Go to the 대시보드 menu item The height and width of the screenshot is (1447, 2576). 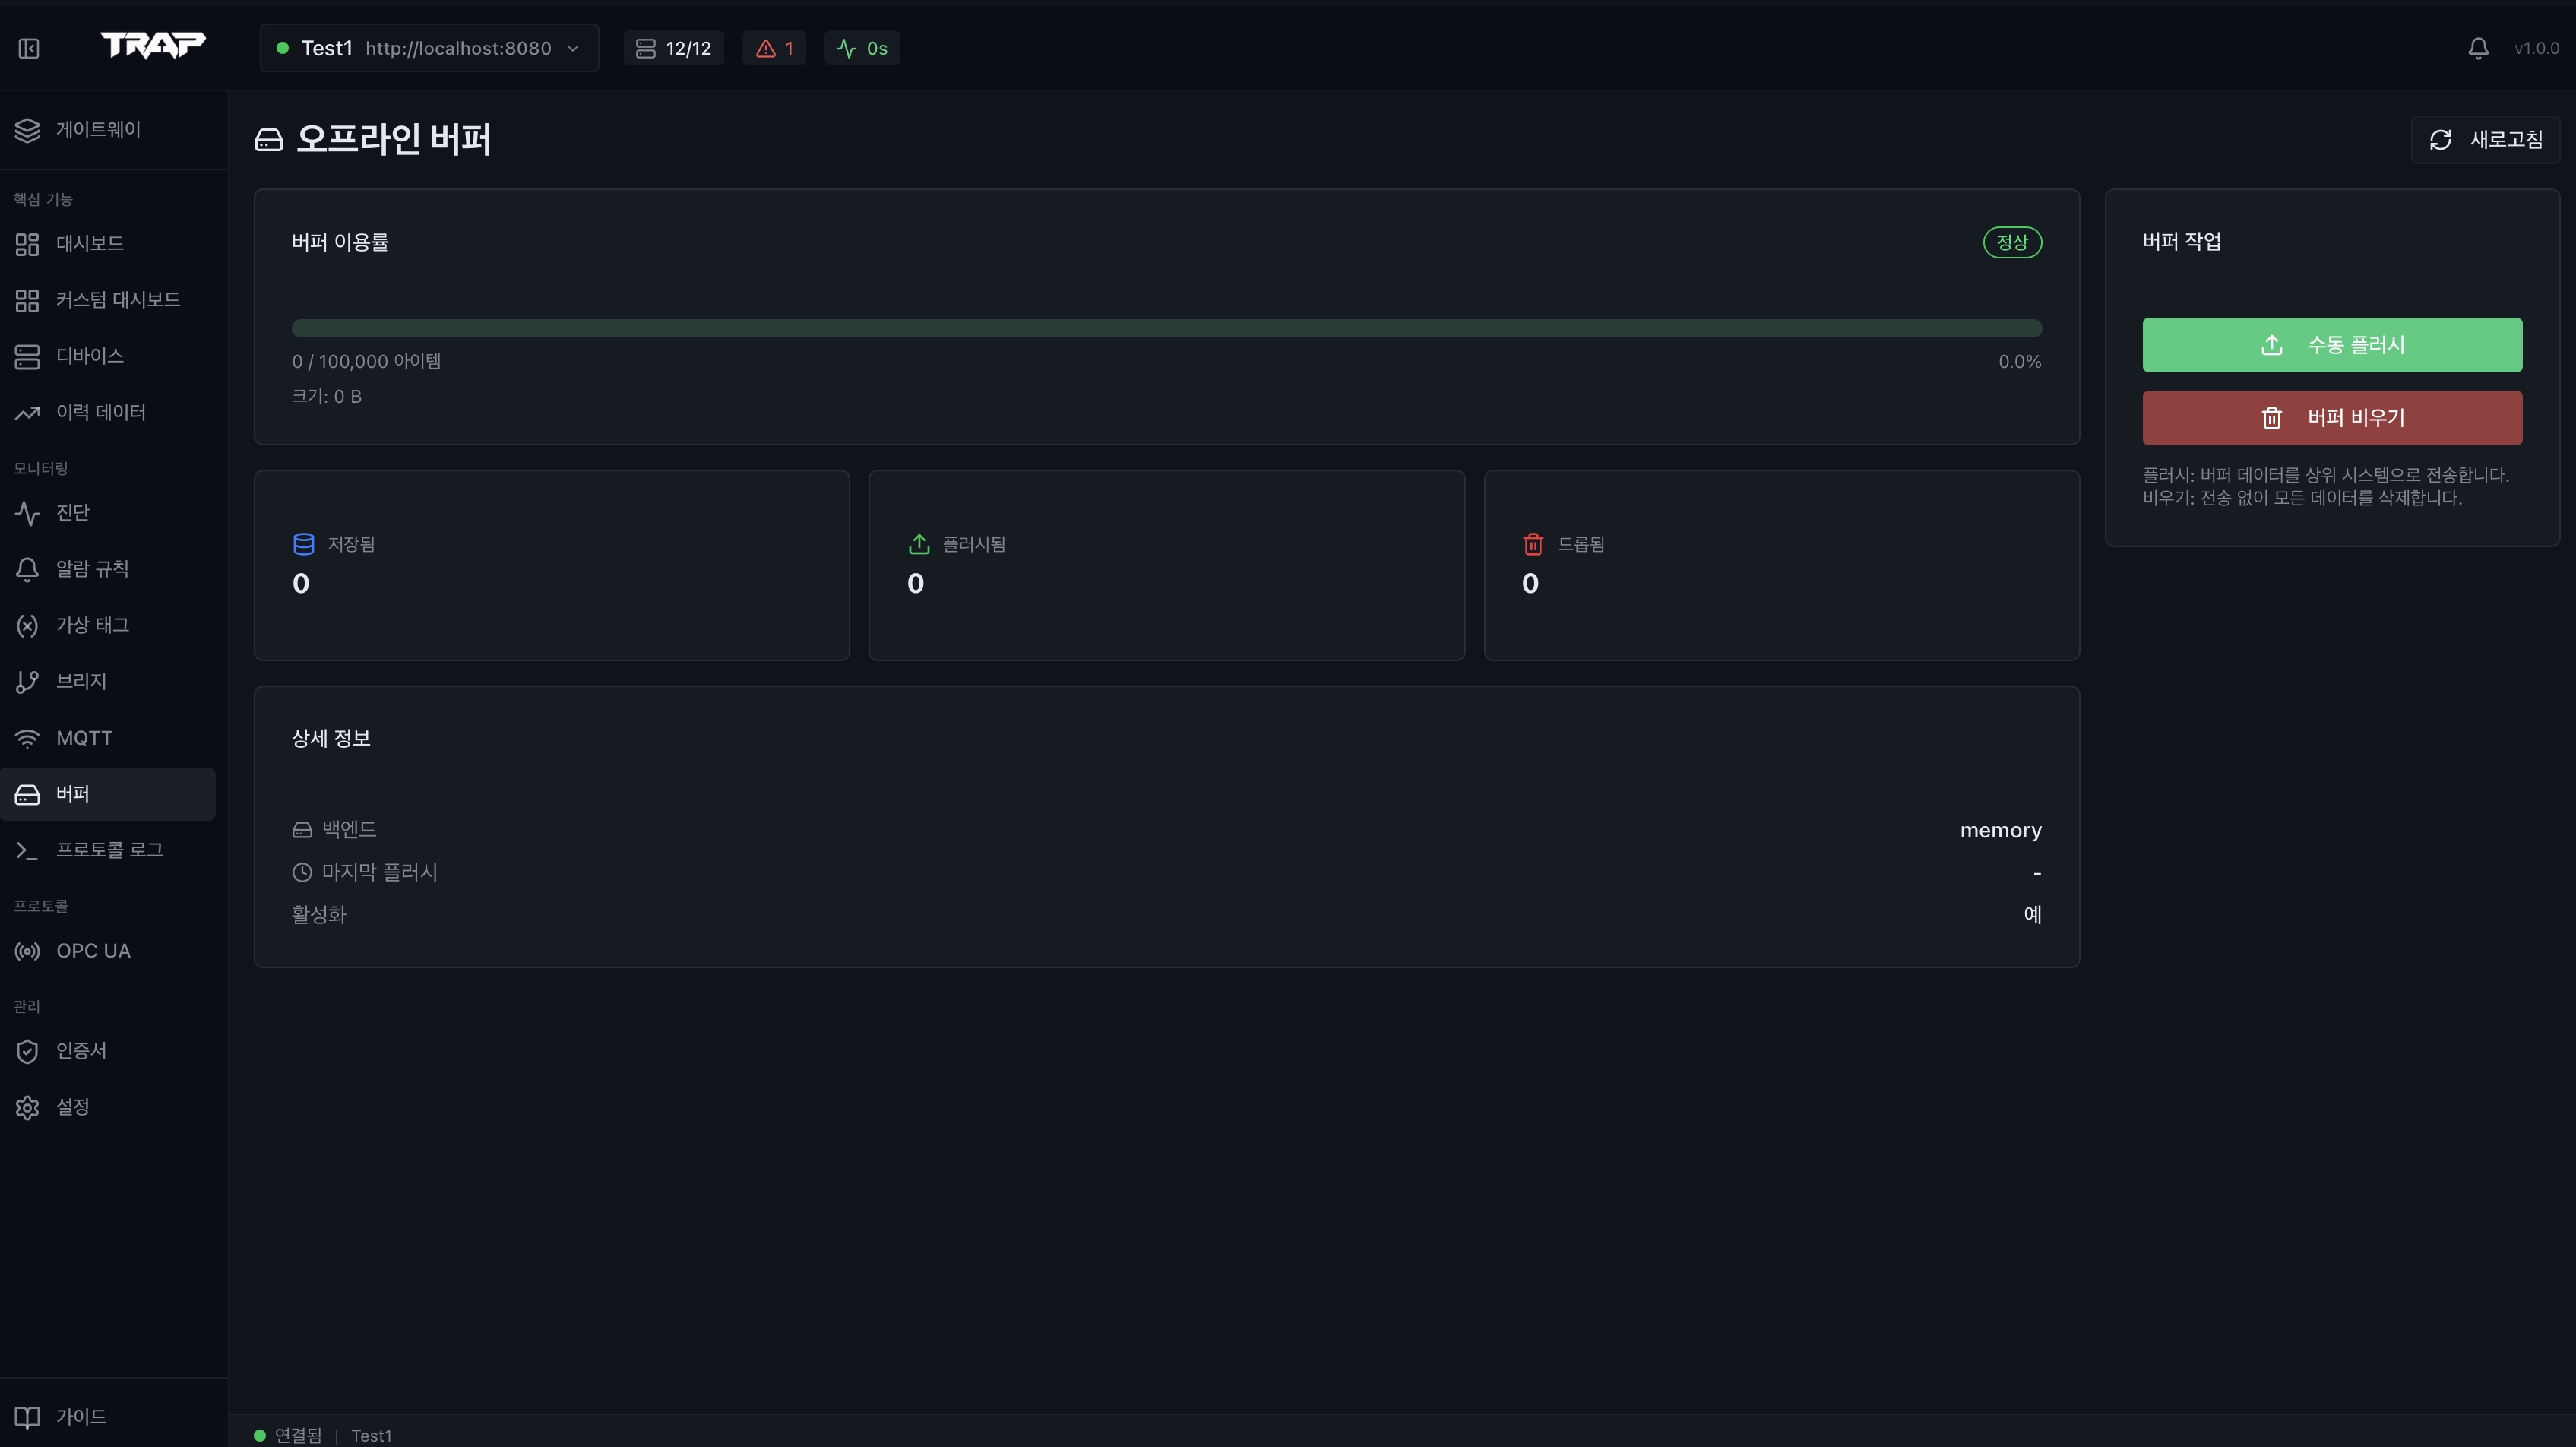click(x=90, y=244)
